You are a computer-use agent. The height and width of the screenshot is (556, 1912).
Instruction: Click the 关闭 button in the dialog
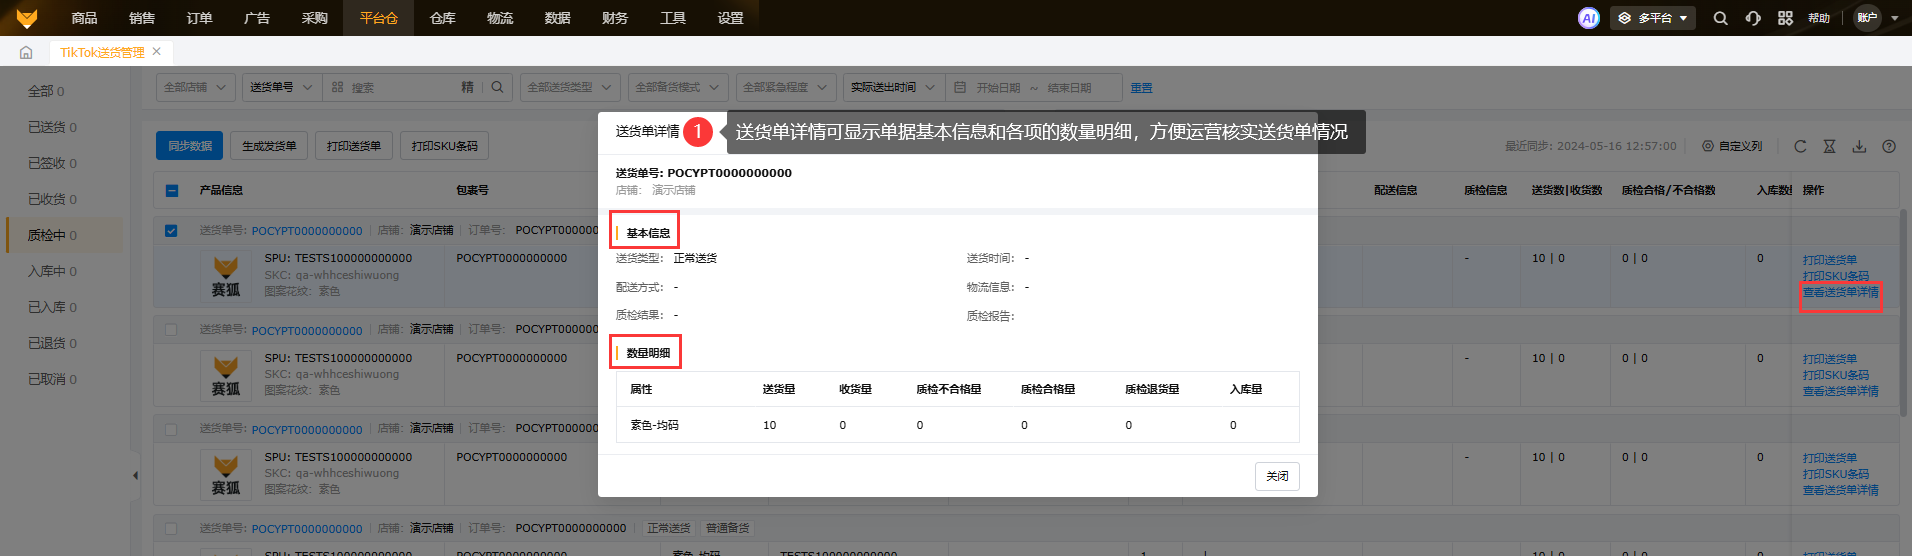1277,476
